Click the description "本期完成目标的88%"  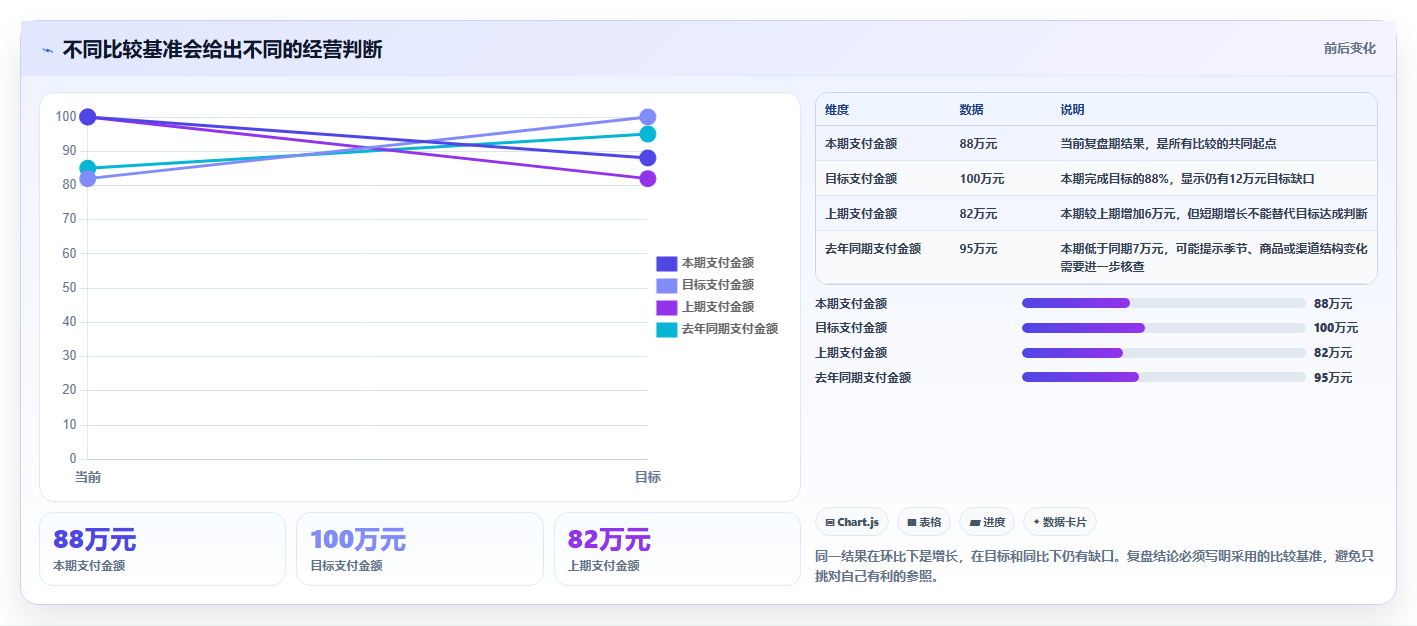pyautogui.click(x=1116, y=179)
